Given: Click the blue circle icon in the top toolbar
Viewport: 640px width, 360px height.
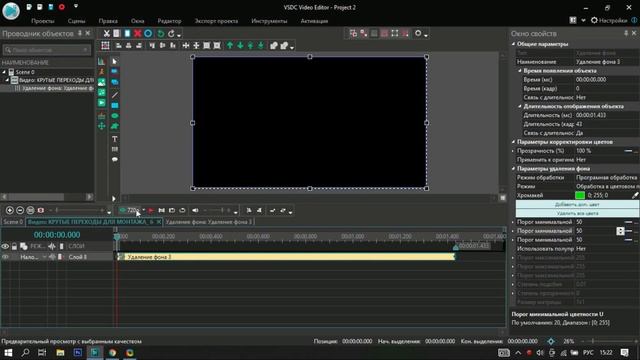Looking at the screenshot, I should [148, 33].
